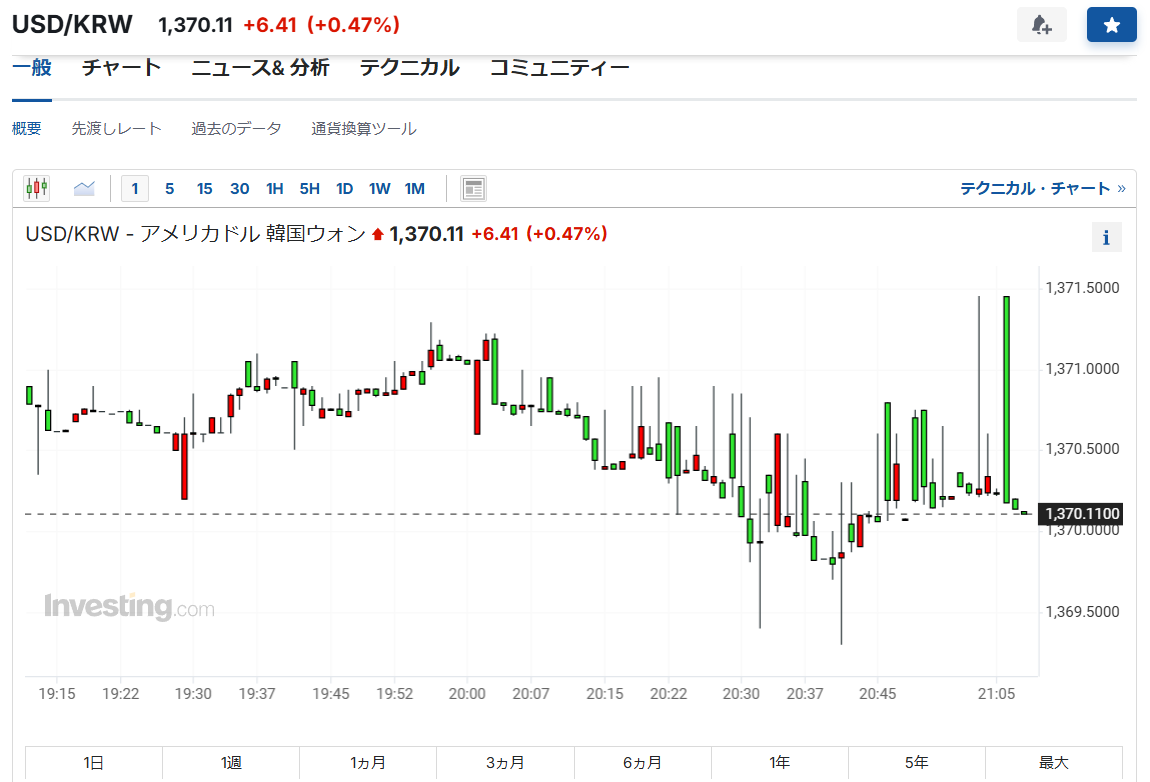Choose the 1M chart interval

pyautogui.click(x=414, y=188)
